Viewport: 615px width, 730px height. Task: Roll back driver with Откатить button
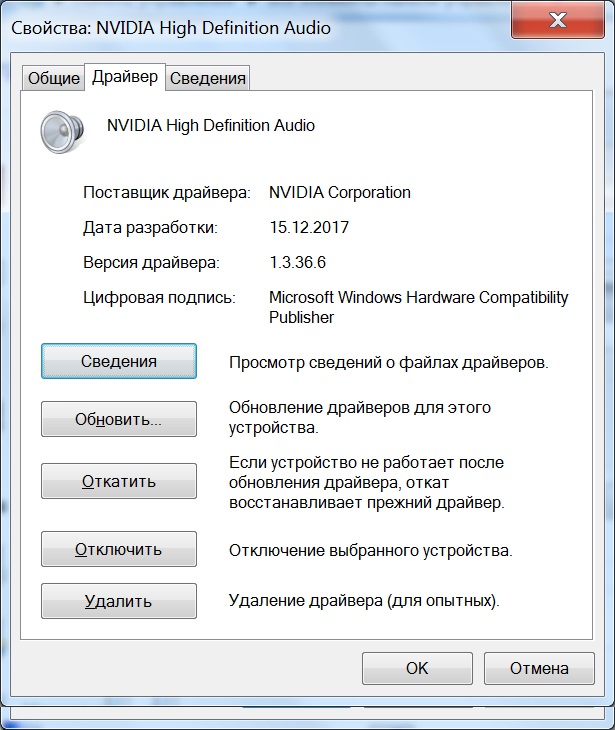[x=118, y=481]
